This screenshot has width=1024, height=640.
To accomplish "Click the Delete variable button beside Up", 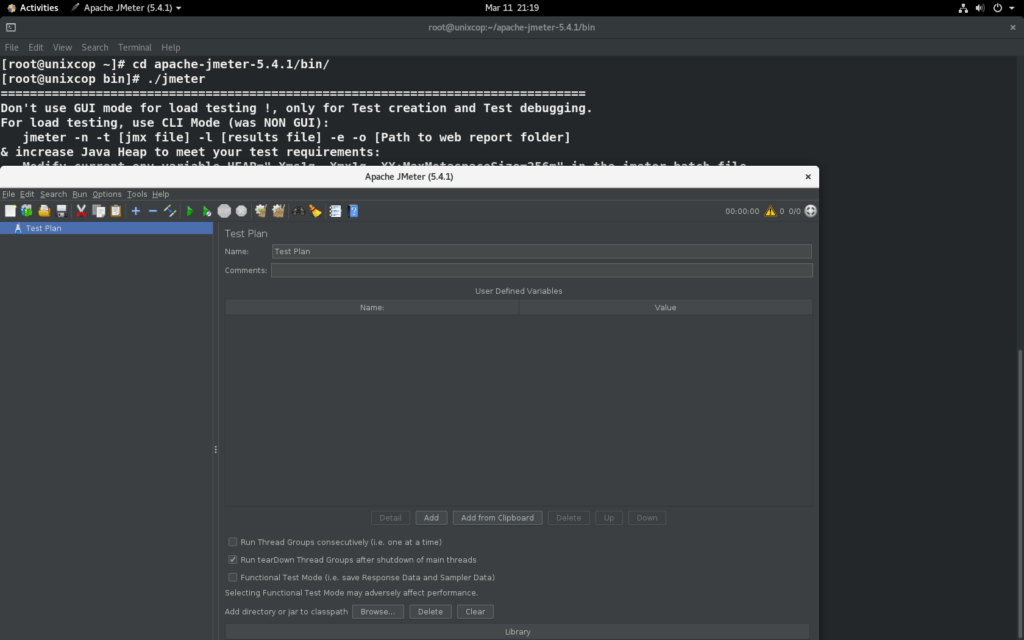I will coord(568,518).
